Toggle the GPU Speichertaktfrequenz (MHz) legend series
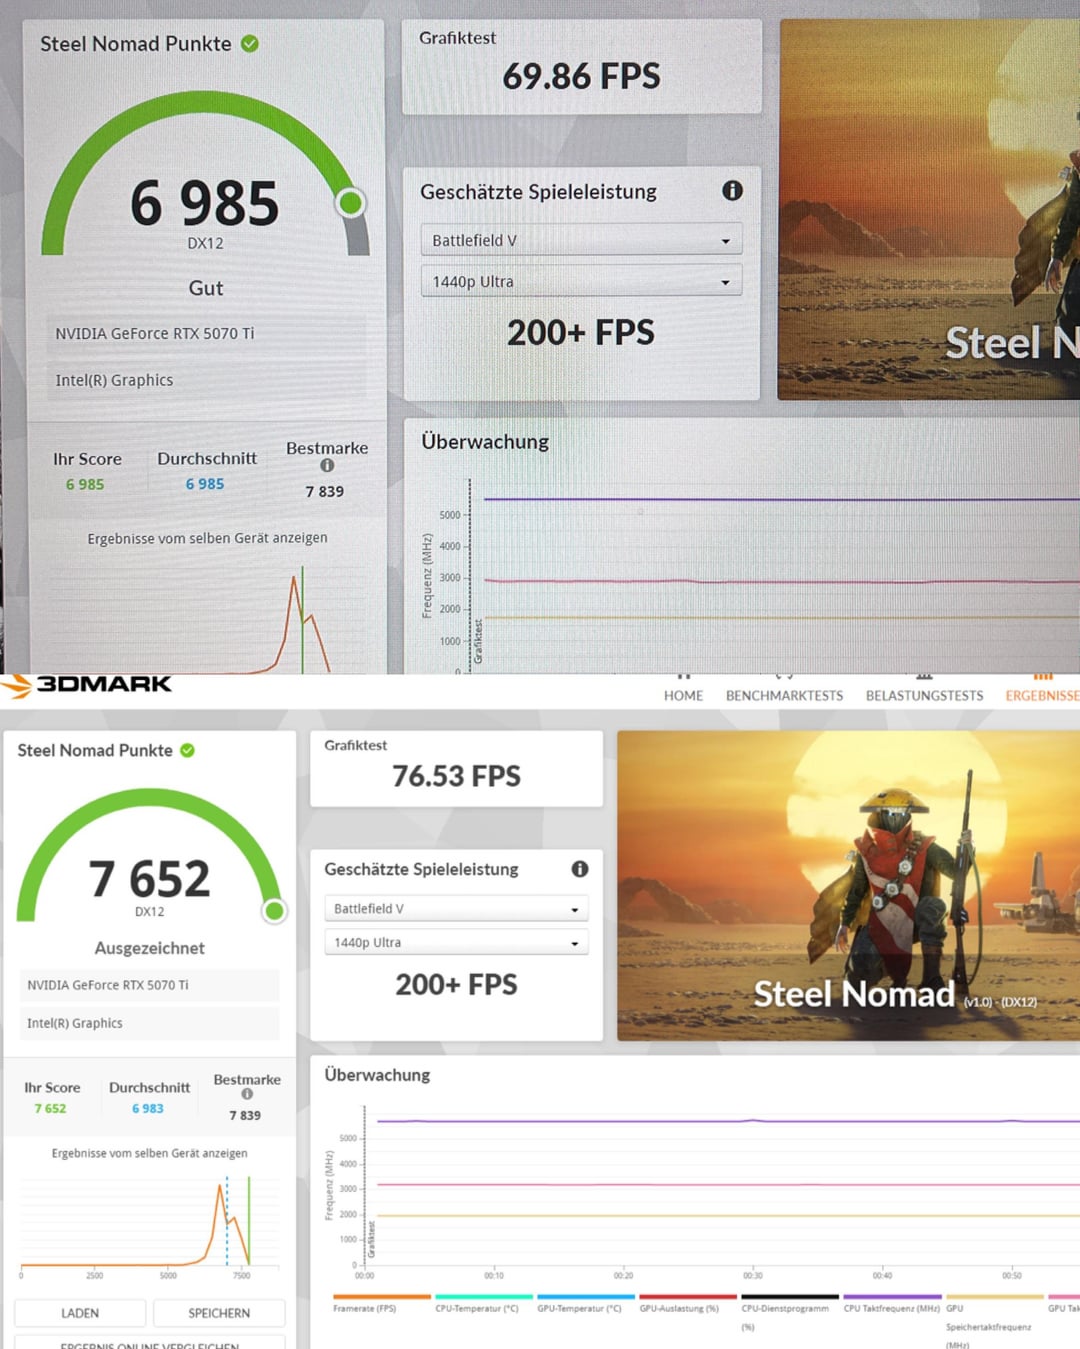The height and width of the screenshot is (1349, 1080). 994,1322
